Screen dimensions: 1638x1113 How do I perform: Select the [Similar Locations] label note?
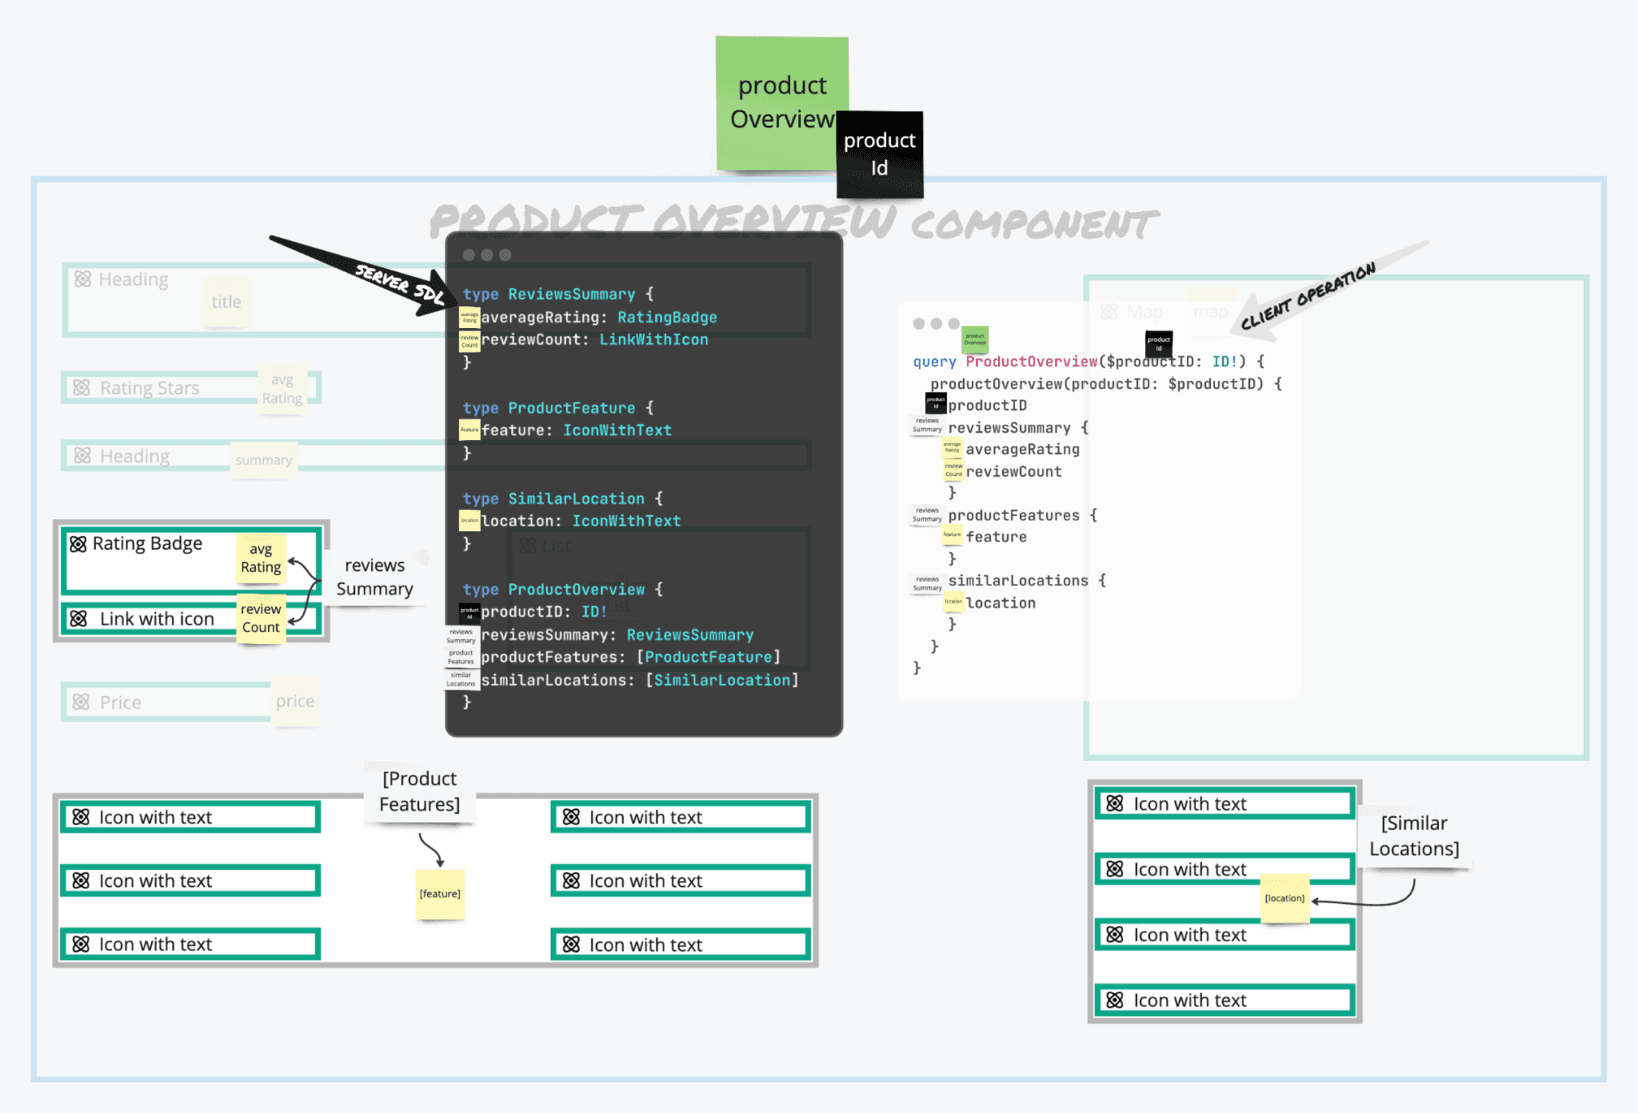click(x=1415, y=836)
